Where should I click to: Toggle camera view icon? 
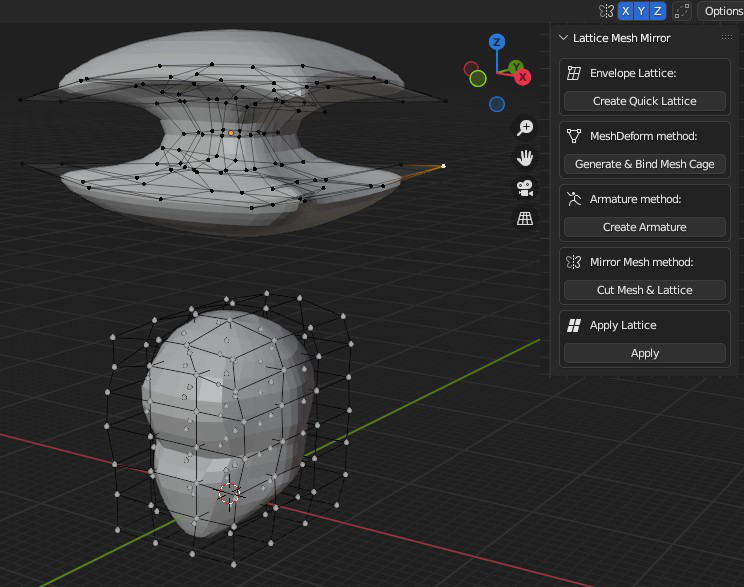[525, 188]
